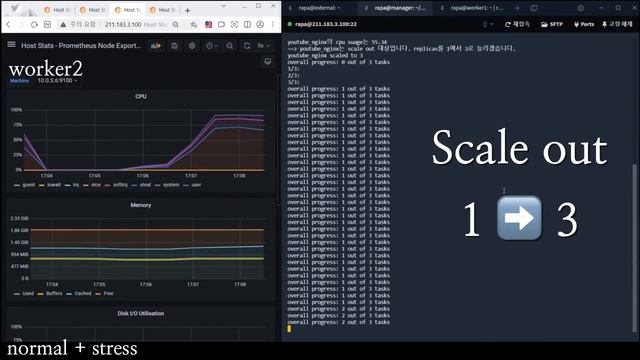This screenshot has height=360, width=640.
Task: Open the CPU panel title menu
Action: (141, 97)
